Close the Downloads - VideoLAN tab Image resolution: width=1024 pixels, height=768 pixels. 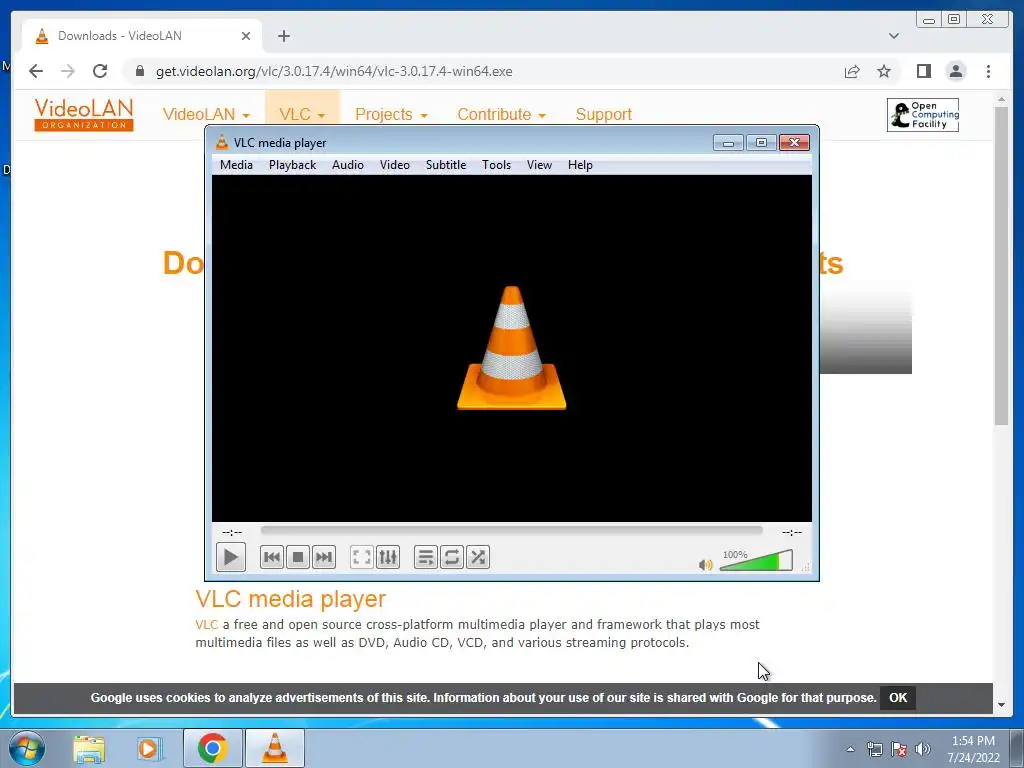point(246,36)
